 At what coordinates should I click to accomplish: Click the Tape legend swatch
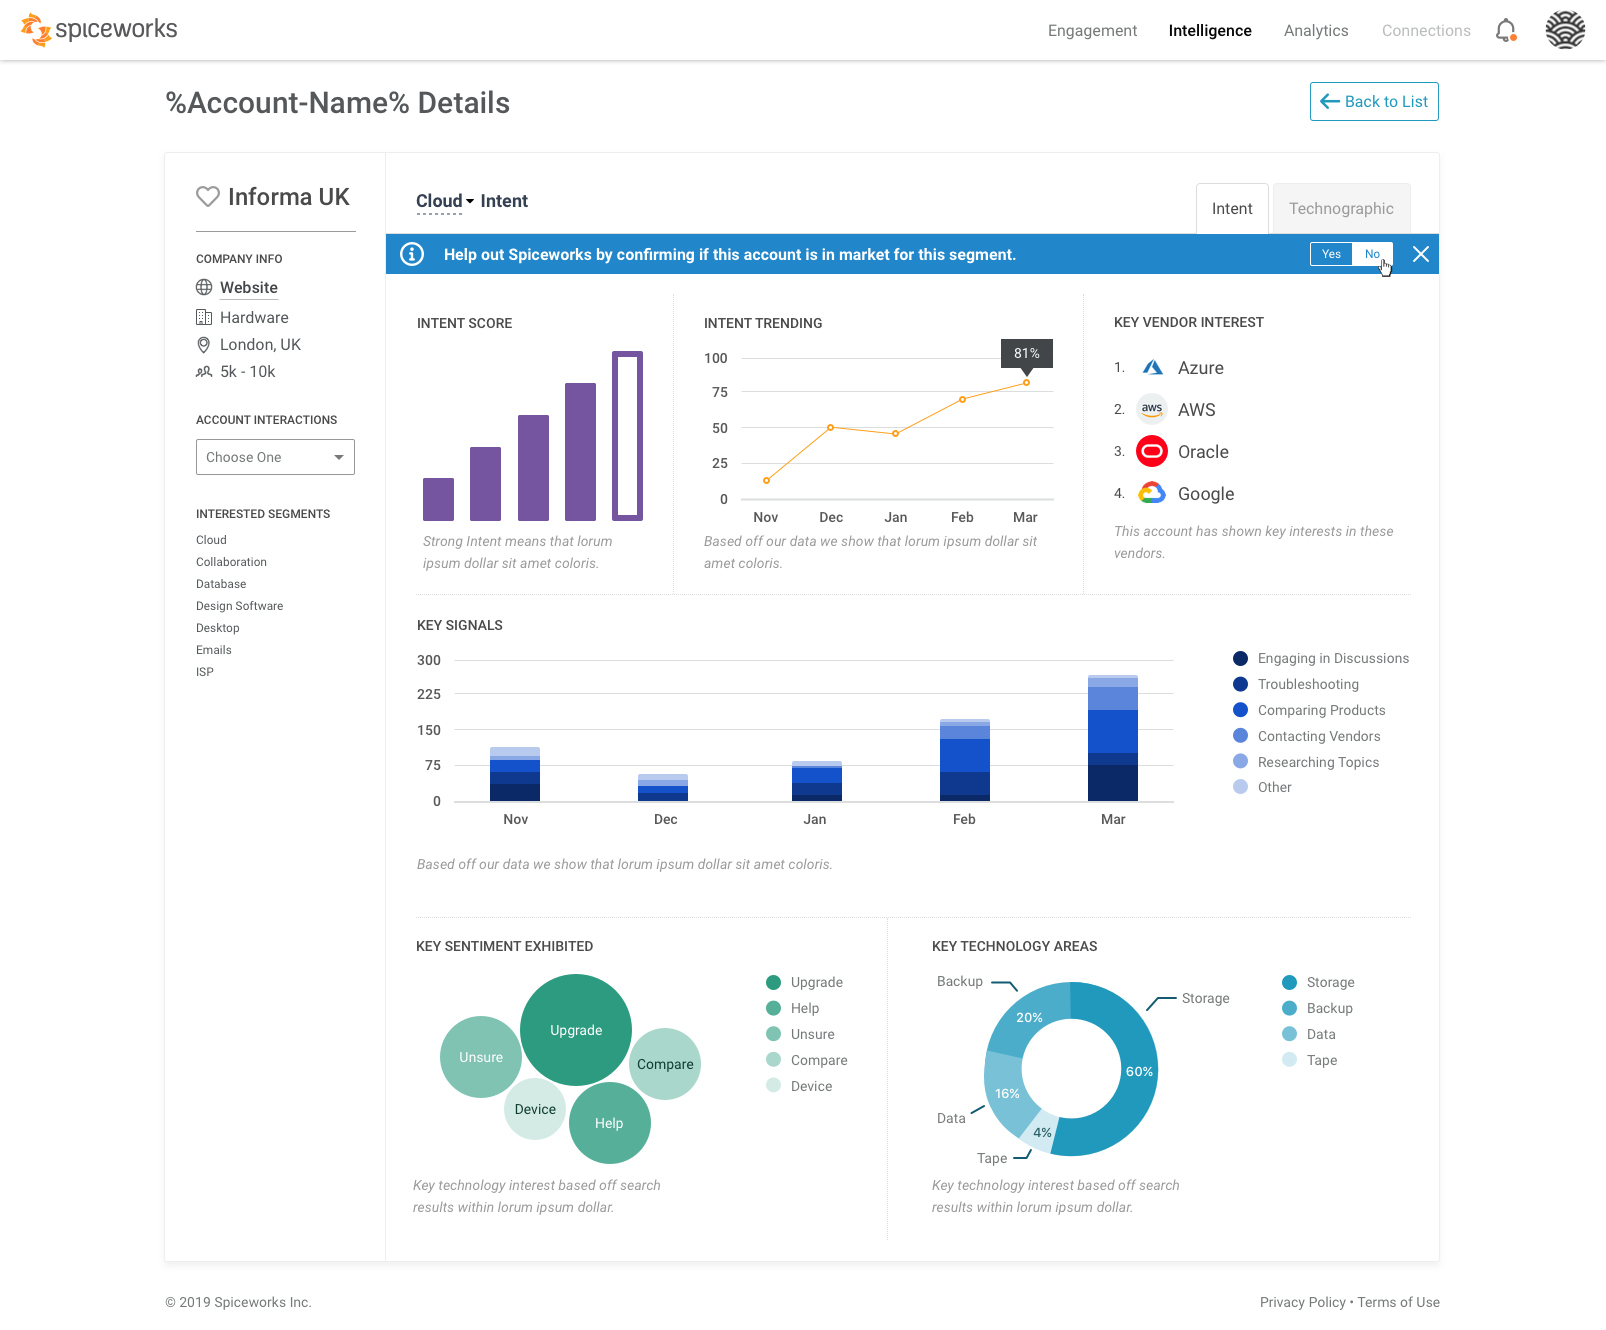pos(1290,1060)
